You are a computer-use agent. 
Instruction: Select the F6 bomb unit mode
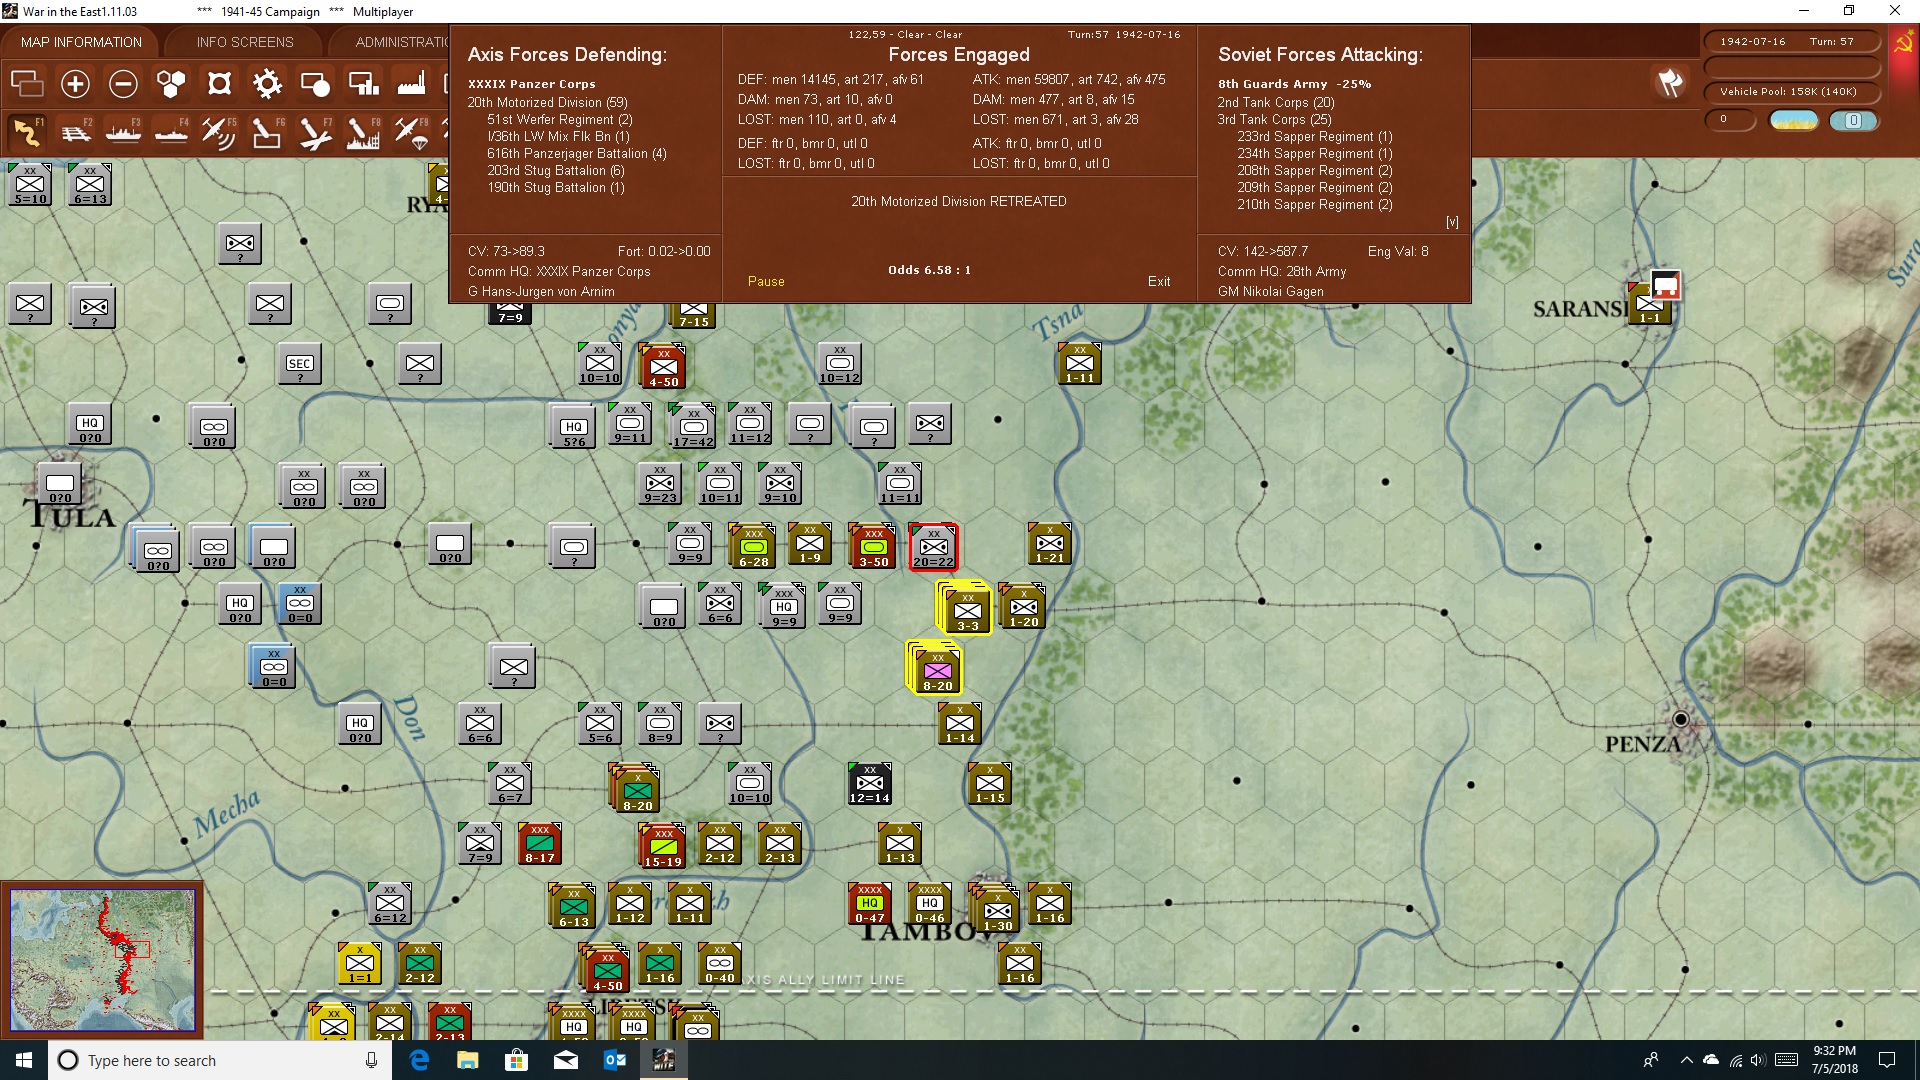267,132
